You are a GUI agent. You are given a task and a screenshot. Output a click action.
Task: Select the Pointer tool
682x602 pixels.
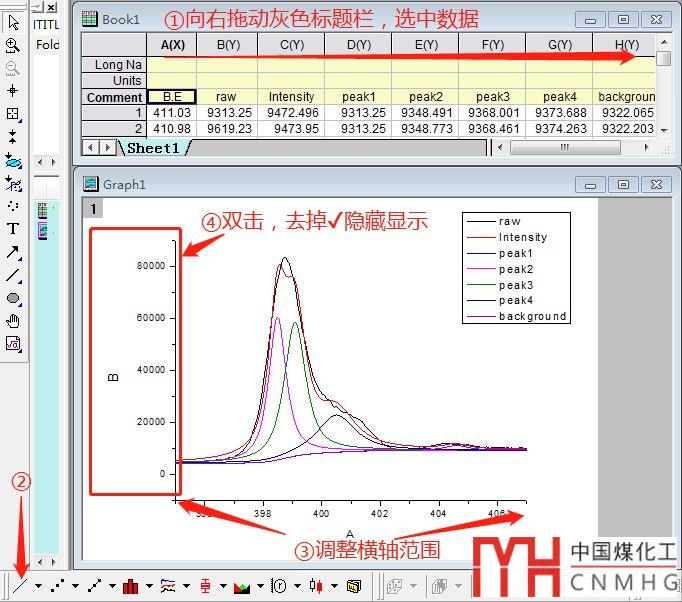(13, 22)
